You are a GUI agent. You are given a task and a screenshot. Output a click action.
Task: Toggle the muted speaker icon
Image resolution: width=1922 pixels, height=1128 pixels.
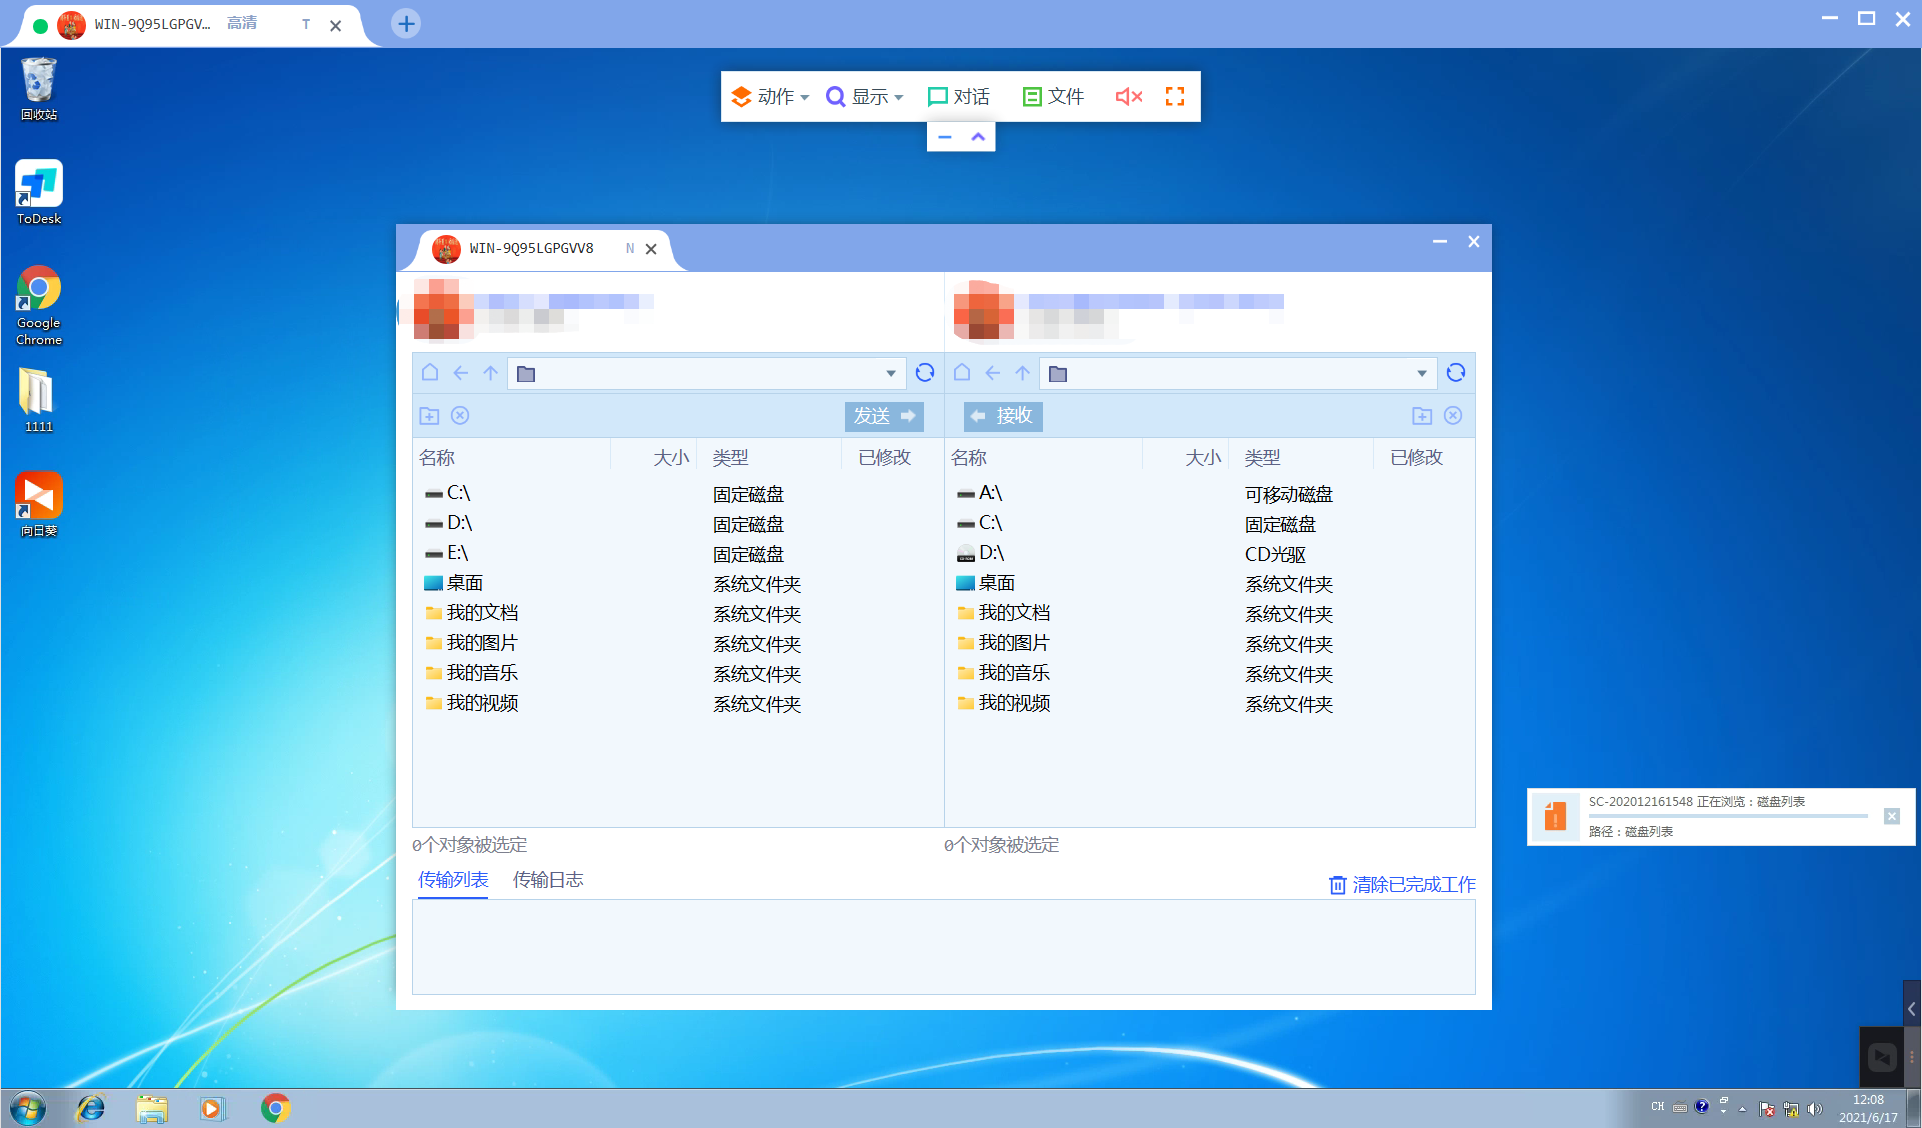coord(1128,96)
